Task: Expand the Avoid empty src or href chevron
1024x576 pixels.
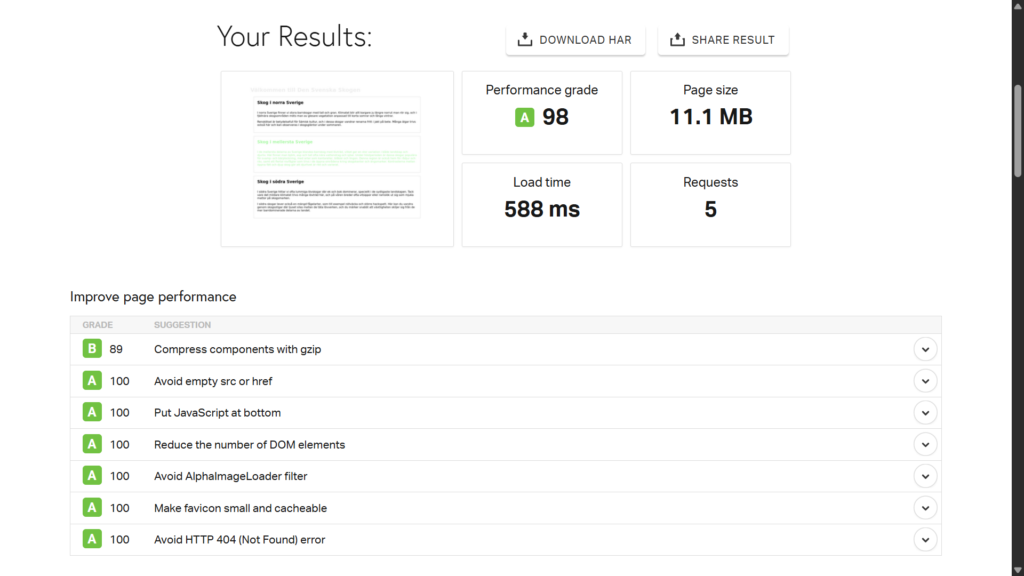Action: click(925, 381)
